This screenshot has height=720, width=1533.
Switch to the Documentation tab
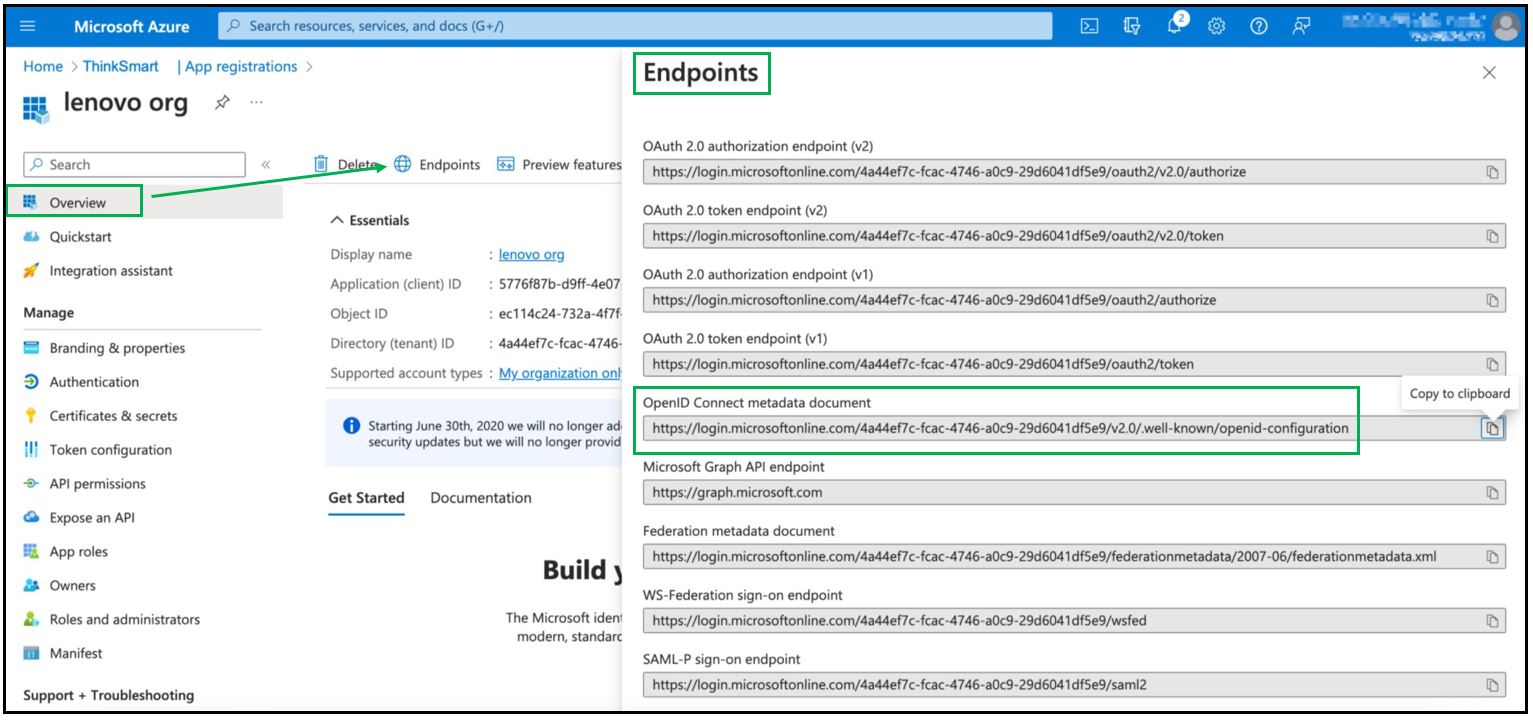tap(481, 498)
